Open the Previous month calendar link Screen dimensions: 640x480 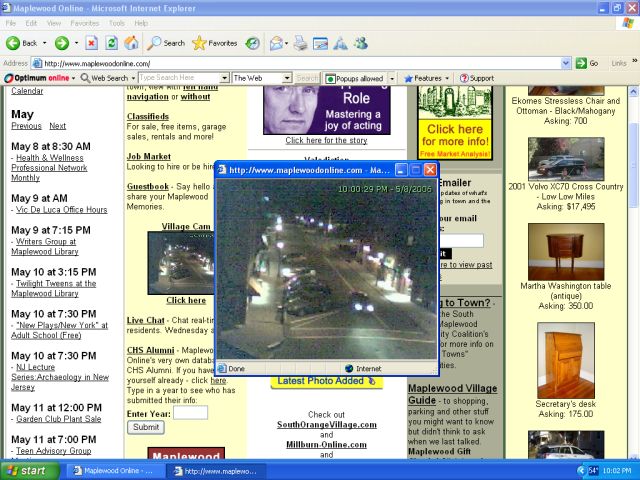[x=27, y=126]
